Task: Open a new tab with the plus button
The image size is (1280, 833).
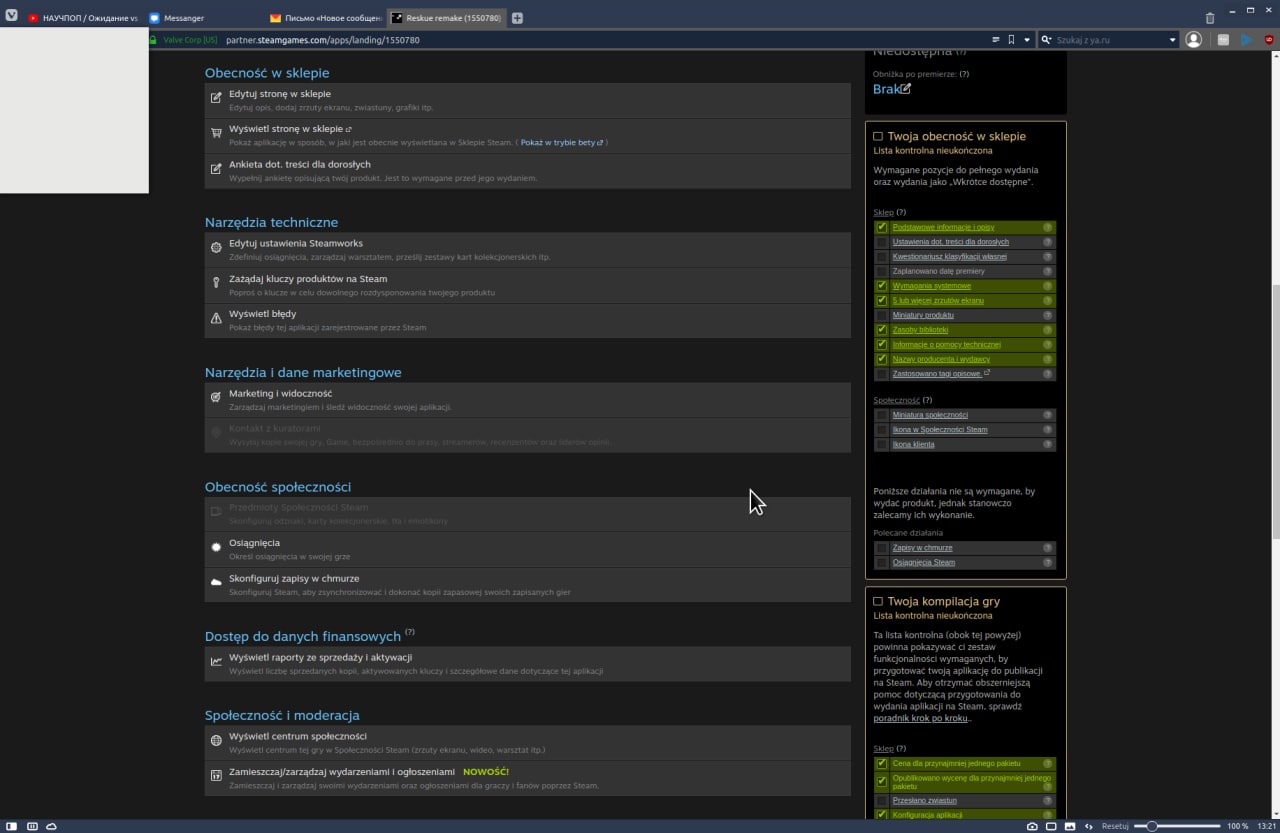Action: tap(517, 18)
